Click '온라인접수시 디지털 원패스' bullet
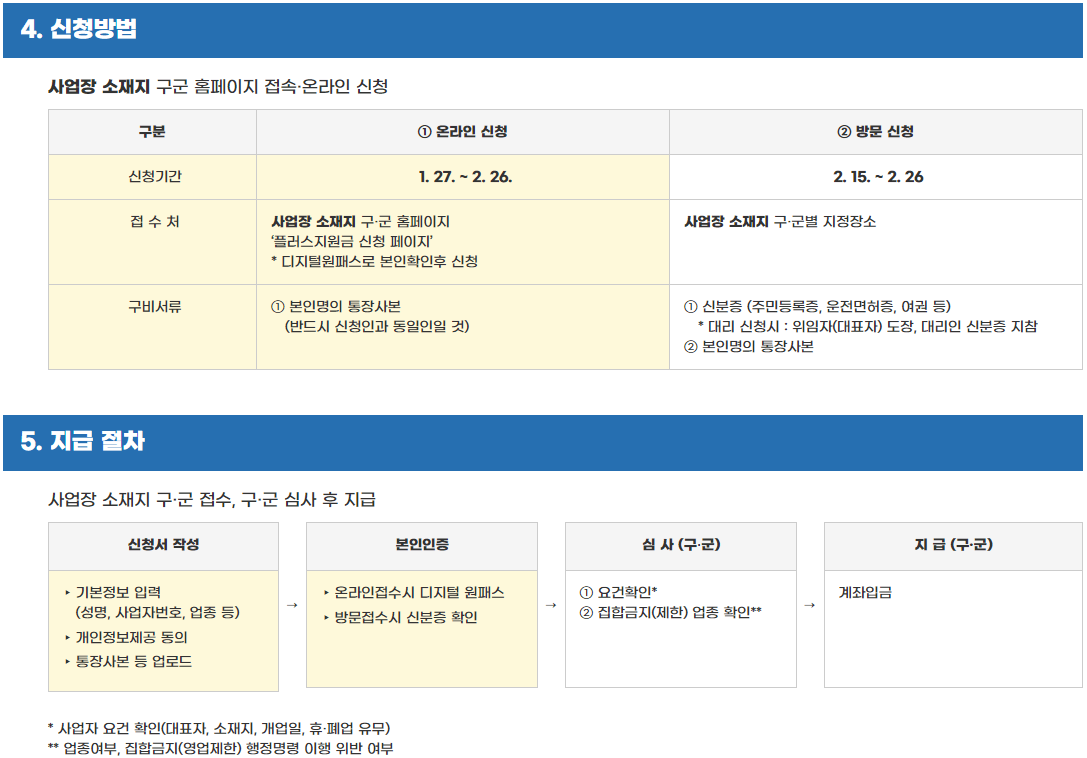This screenshot has height=758, width=1087. 414,593
